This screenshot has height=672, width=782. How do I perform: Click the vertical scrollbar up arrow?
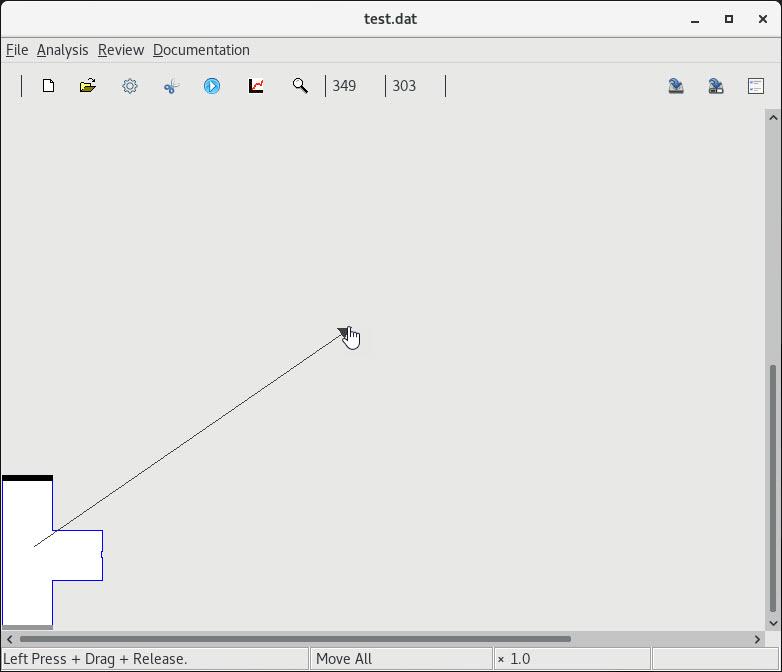click(773, 118)
